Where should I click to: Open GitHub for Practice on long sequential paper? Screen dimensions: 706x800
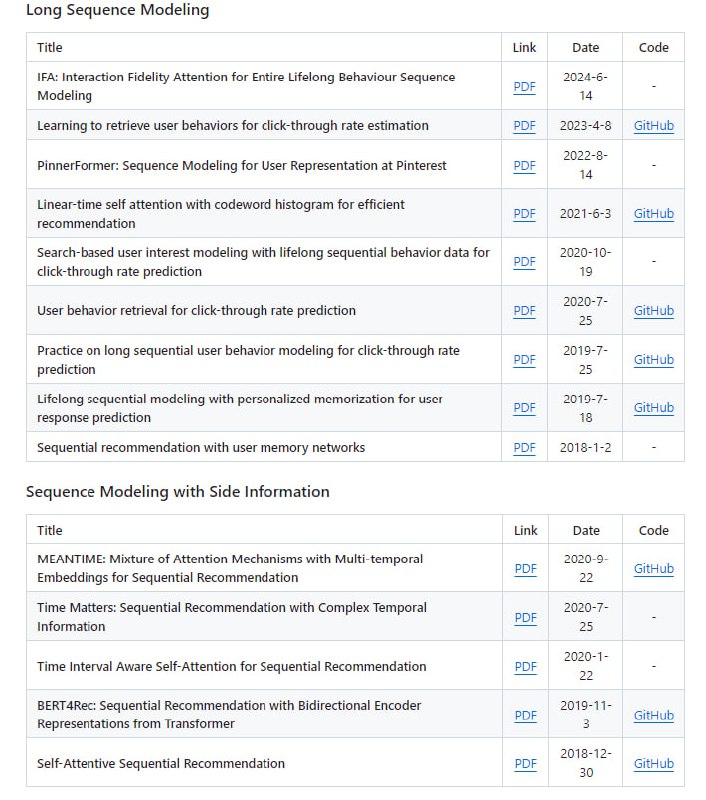pyautogui.click(x=653, y=360)
